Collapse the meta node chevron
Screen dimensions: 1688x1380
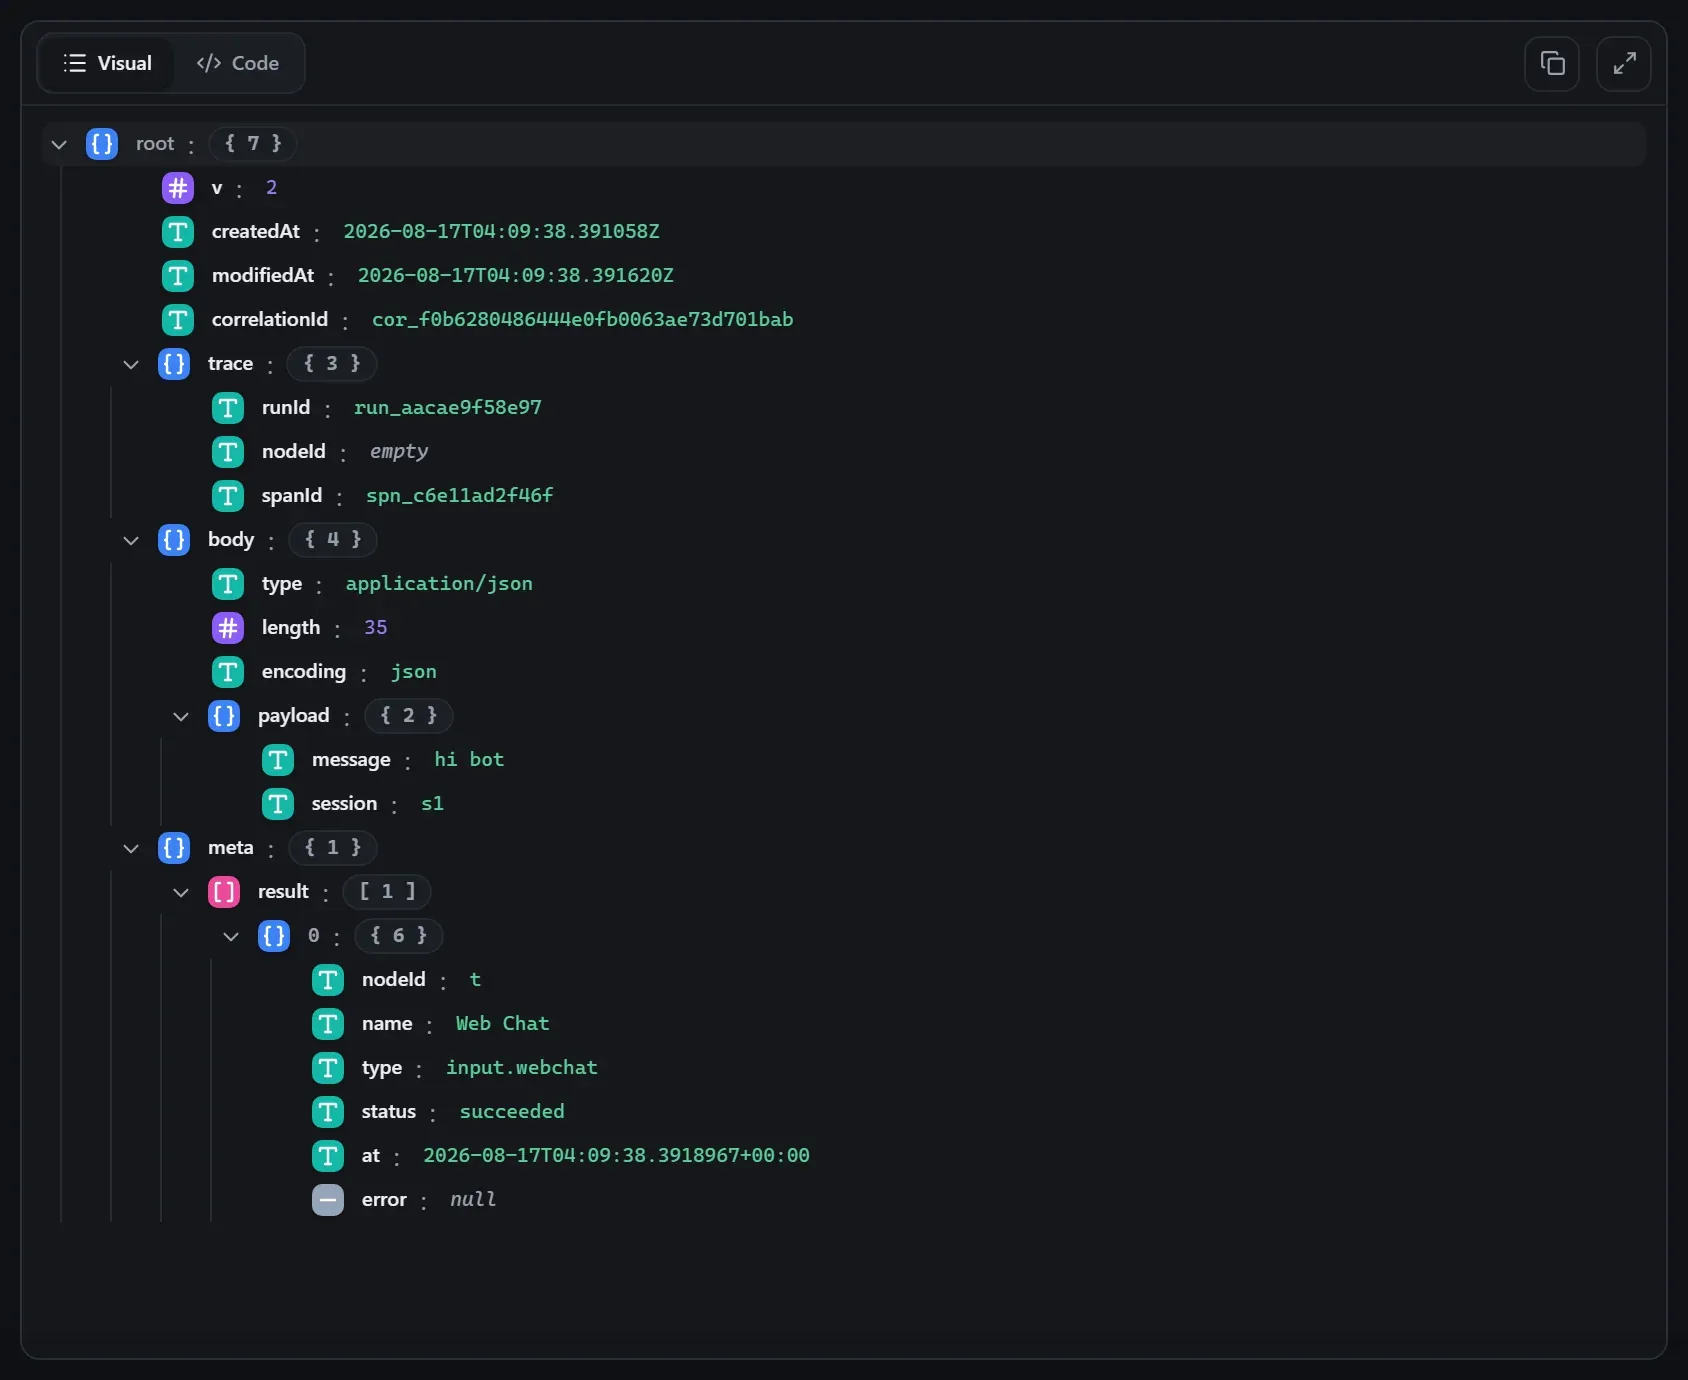pyautogui.click(x=131, y=848)
